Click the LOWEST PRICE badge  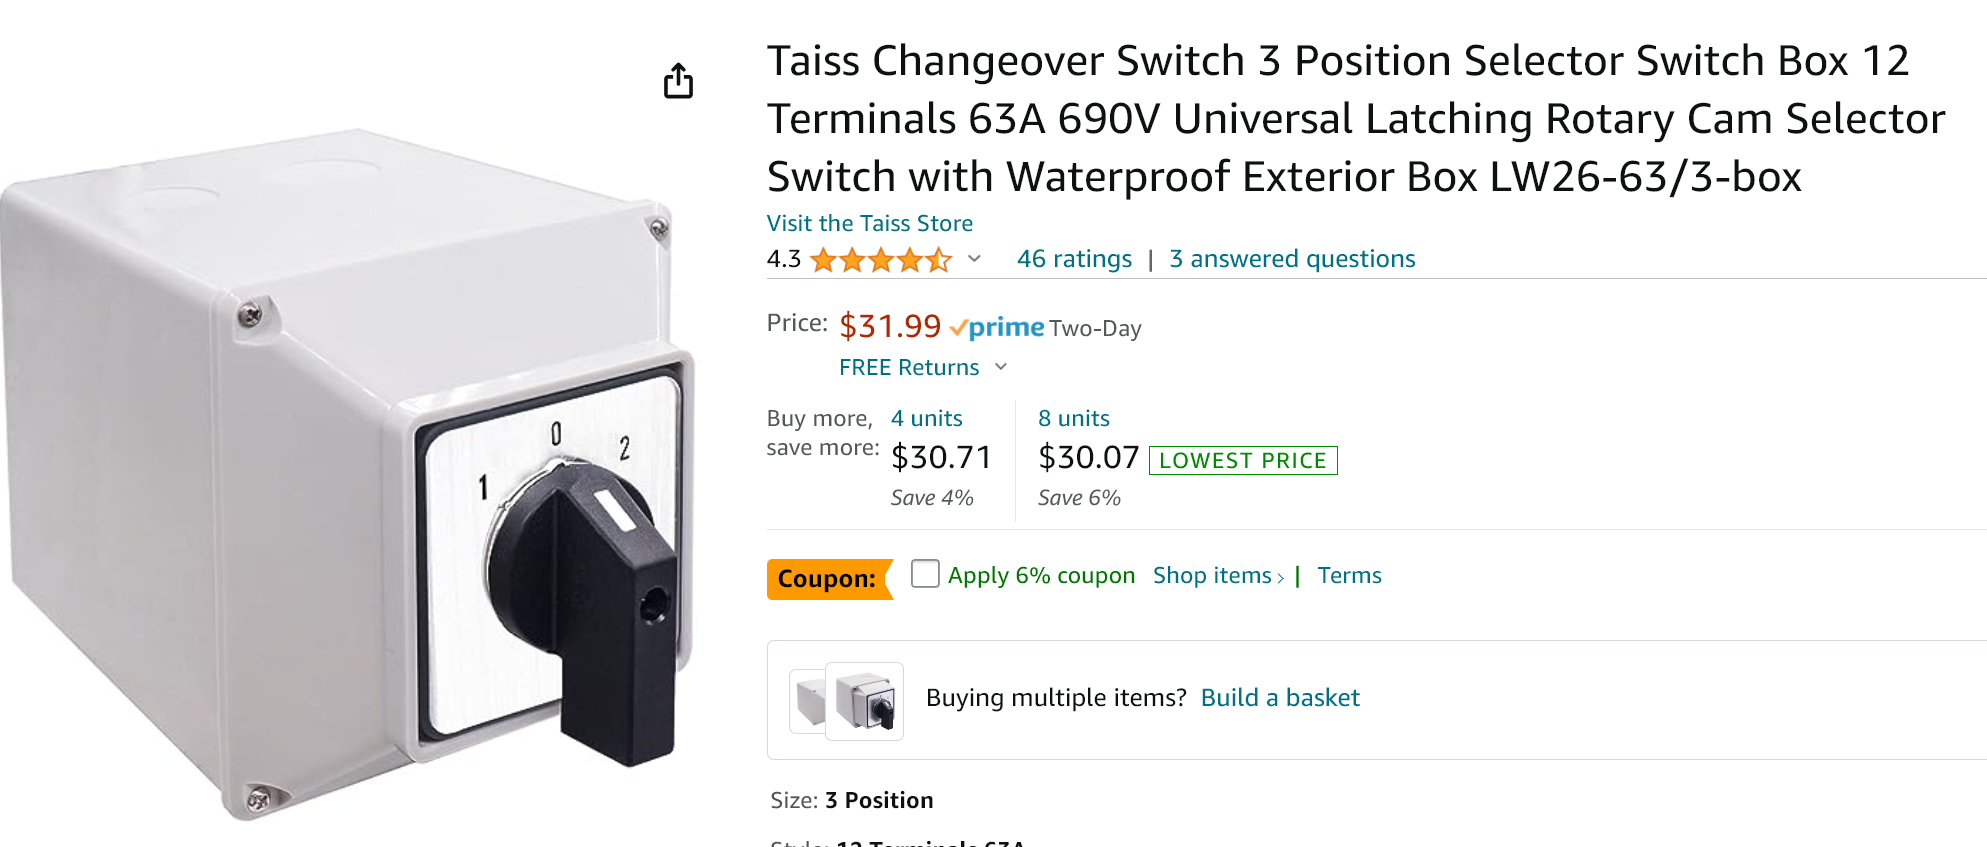coord(1243,460)
